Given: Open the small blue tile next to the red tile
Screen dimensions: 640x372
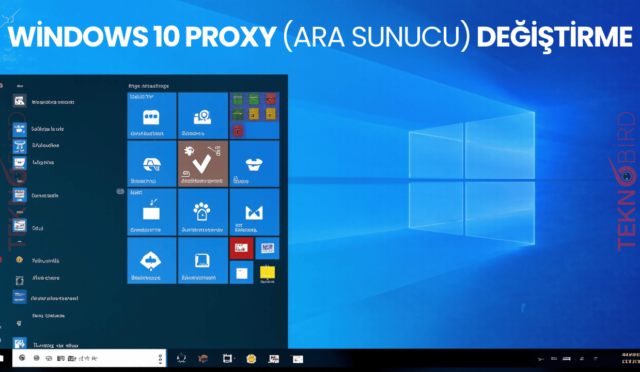Looking at the screenshot, I should [x=267, y=248].
